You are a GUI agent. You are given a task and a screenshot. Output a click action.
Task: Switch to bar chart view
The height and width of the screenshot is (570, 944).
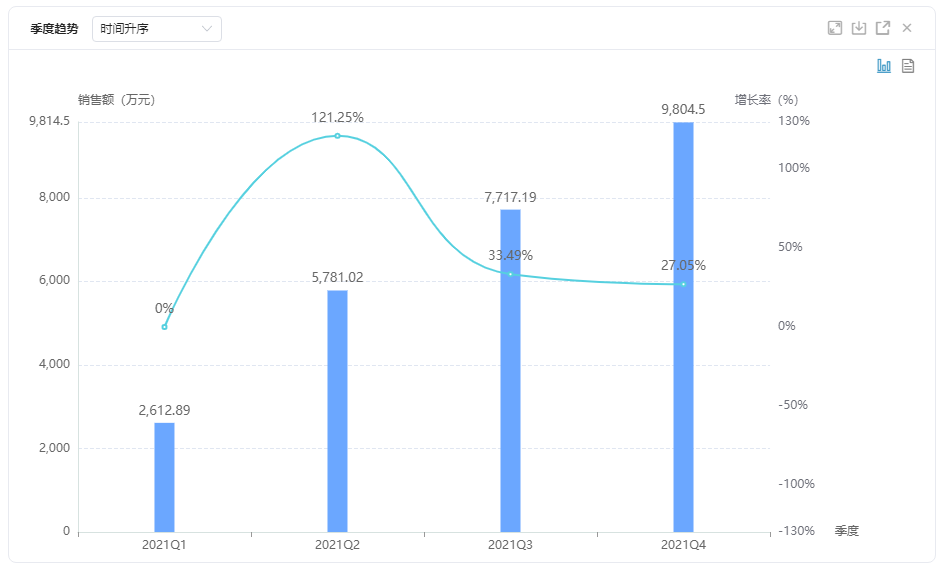884,66
